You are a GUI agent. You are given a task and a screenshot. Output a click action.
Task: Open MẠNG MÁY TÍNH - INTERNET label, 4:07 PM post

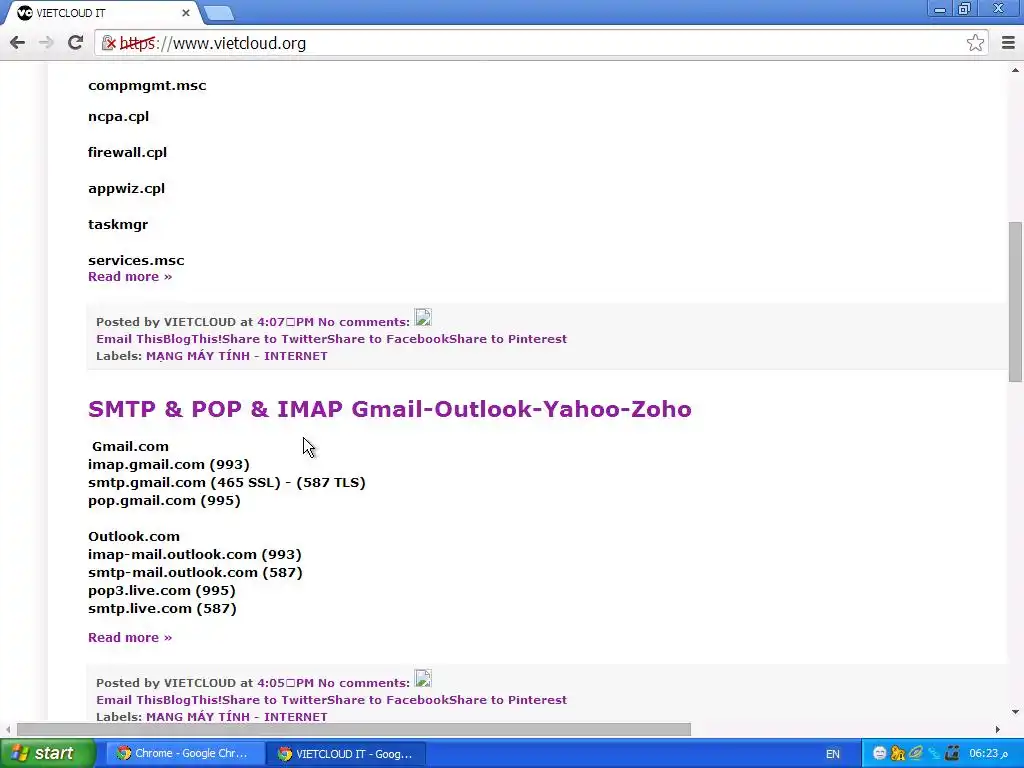pyautogui.click(x=236, y=356)
